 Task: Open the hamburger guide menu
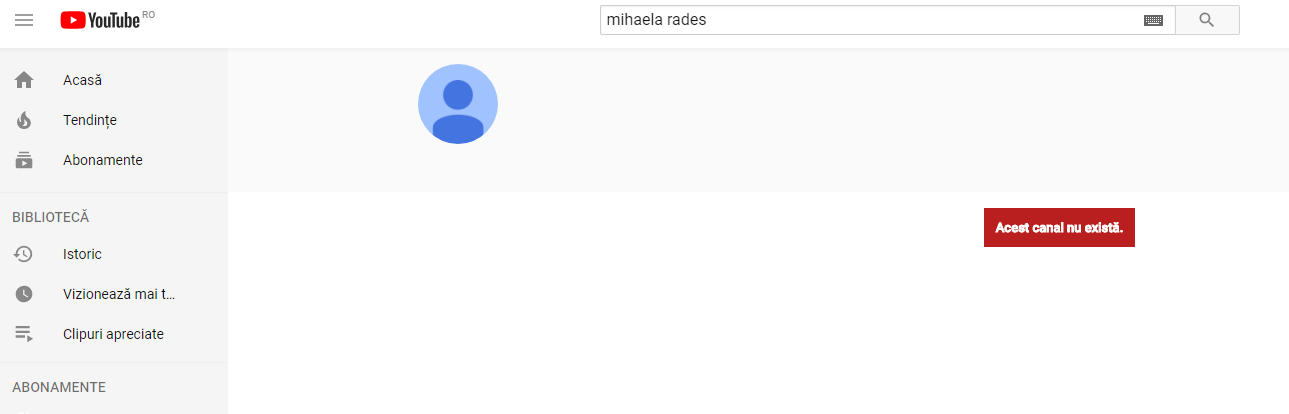24,20
